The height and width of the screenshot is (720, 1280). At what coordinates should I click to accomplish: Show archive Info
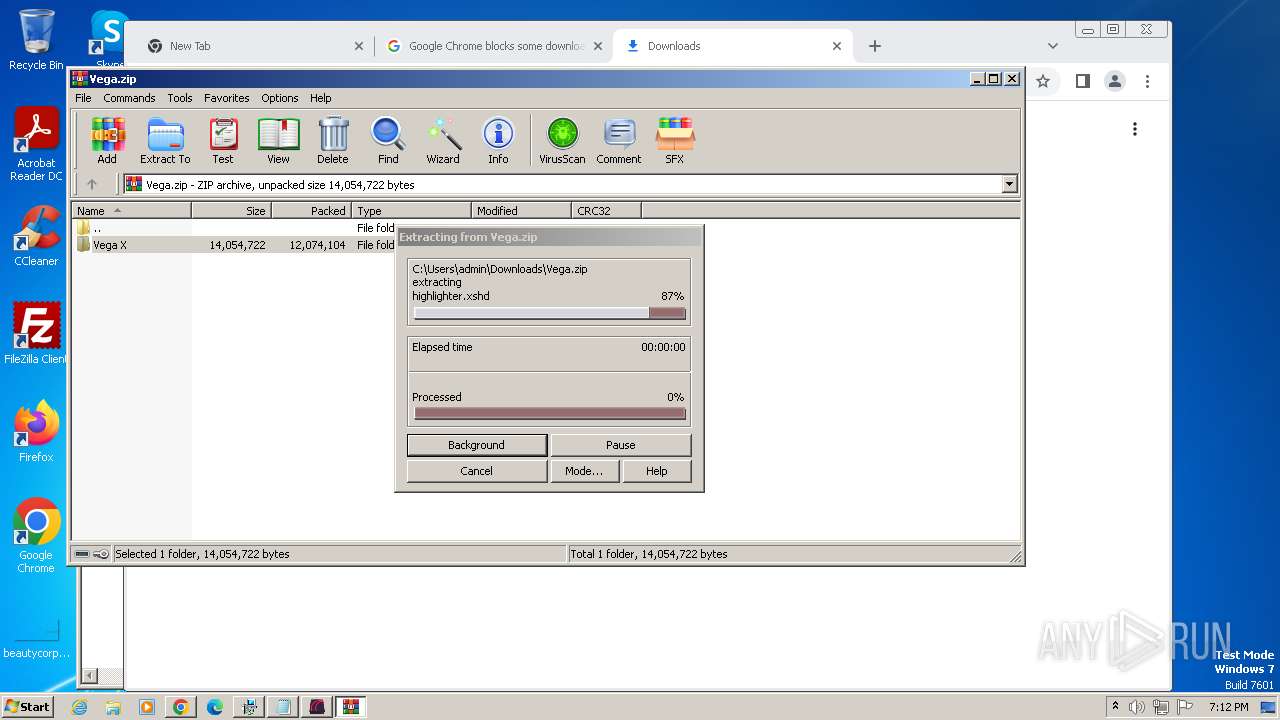(498, 140)
